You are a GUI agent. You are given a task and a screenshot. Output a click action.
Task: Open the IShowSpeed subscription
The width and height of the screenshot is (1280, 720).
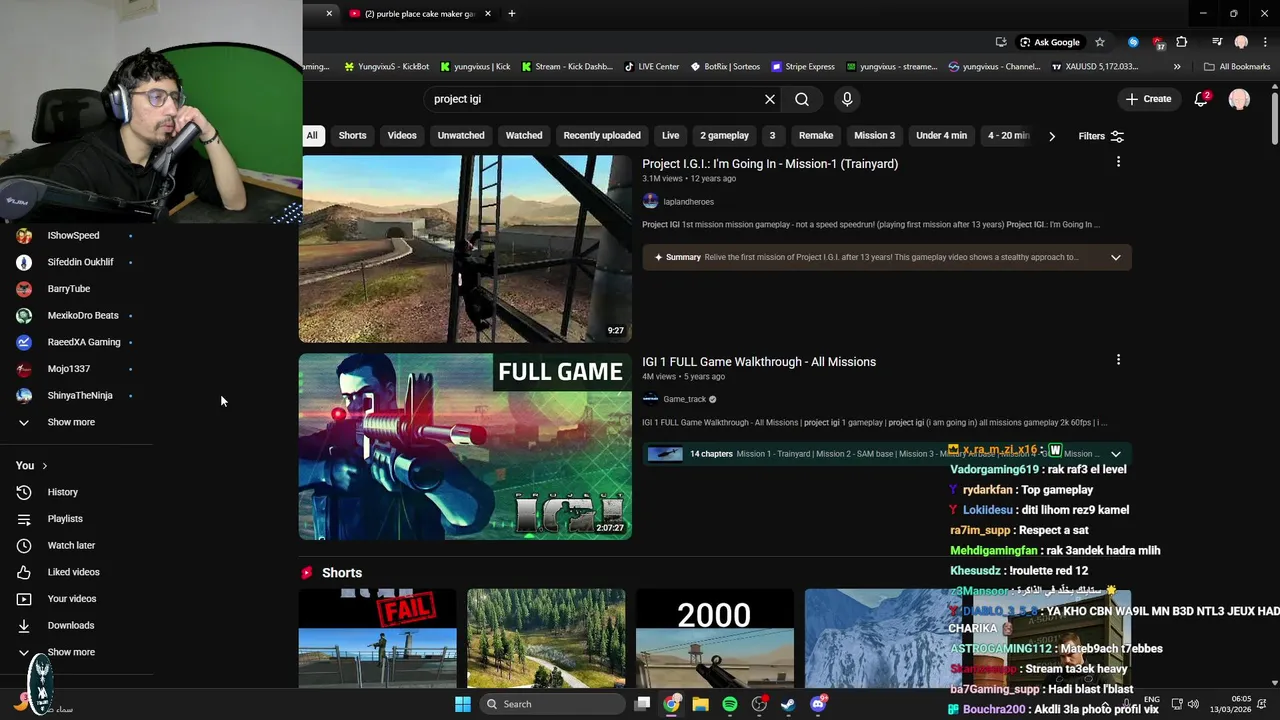coord(76,236)
